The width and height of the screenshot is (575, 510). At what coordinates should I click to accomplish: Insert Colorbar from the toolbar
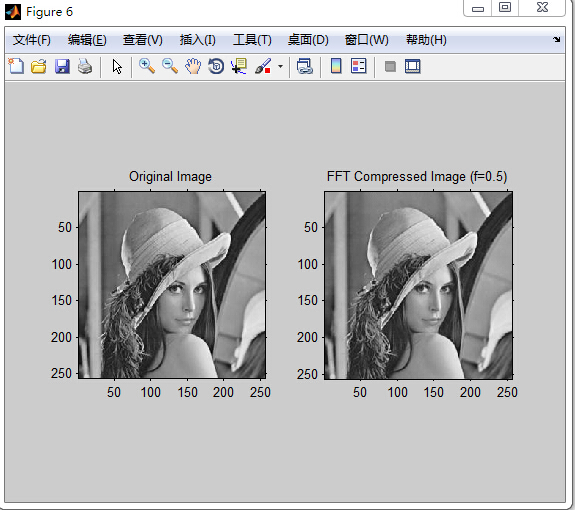click(x=336, y=66)
